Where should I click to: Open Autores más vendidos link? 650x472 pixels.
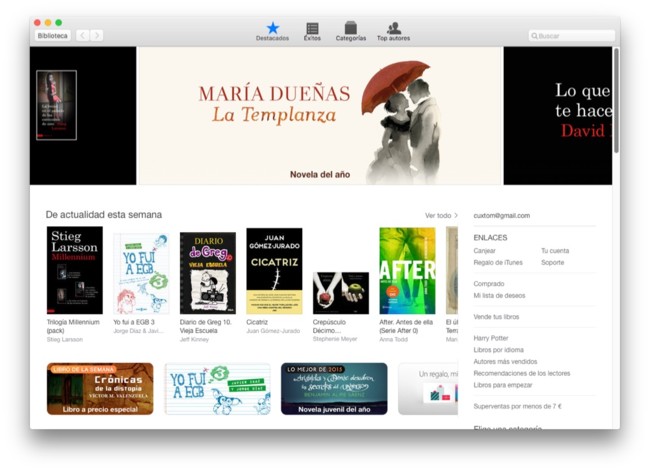tap(505, 361)
